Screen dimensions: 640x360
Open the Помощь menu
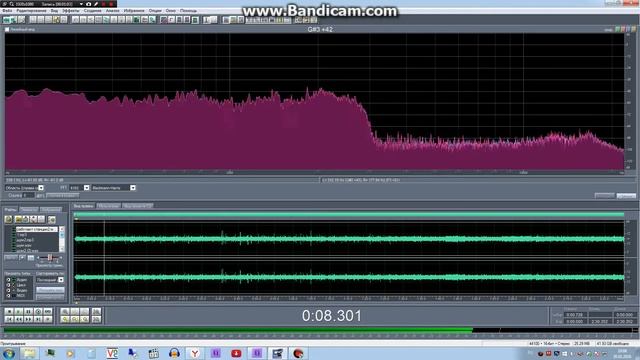point(188,11)
